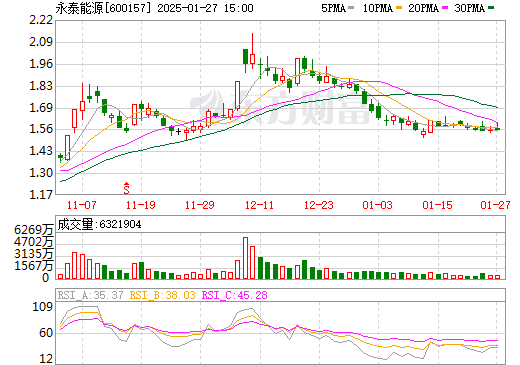Click the 11-29 date label
This screenshot has width=520, height=365.
(x=200, y=205)
